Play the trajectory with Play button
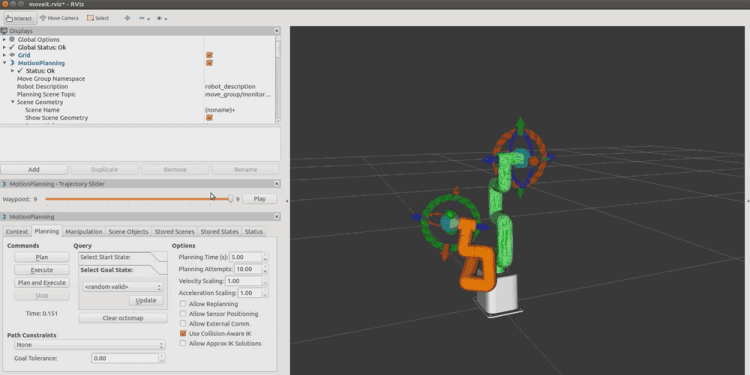This screenshot has height=375, width=750. tap(259, 199)
